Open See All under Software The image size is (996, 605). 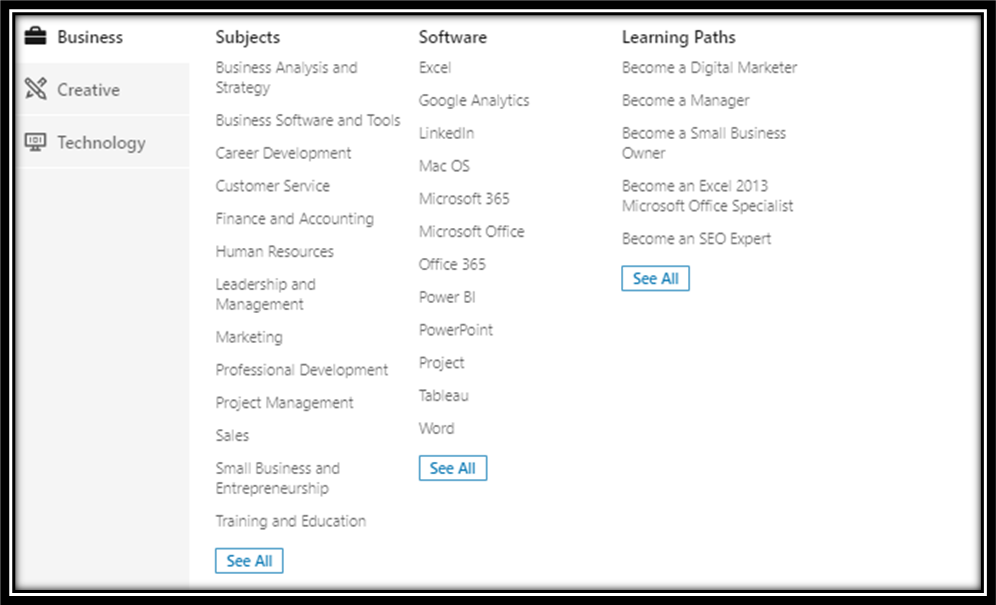coord(453,468)
